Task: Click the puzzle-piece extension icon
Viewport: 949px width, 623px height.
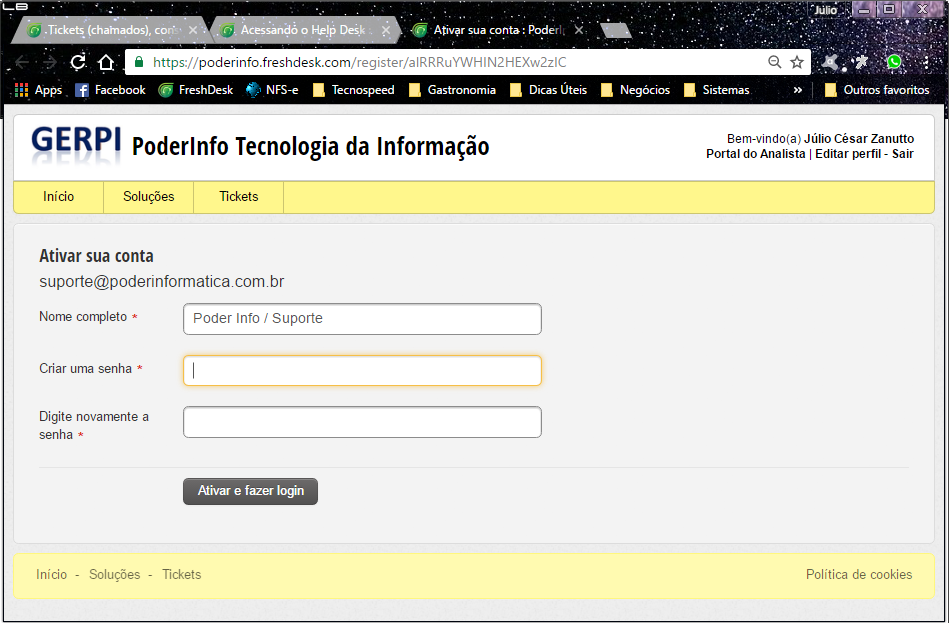Action: point(862,62)
